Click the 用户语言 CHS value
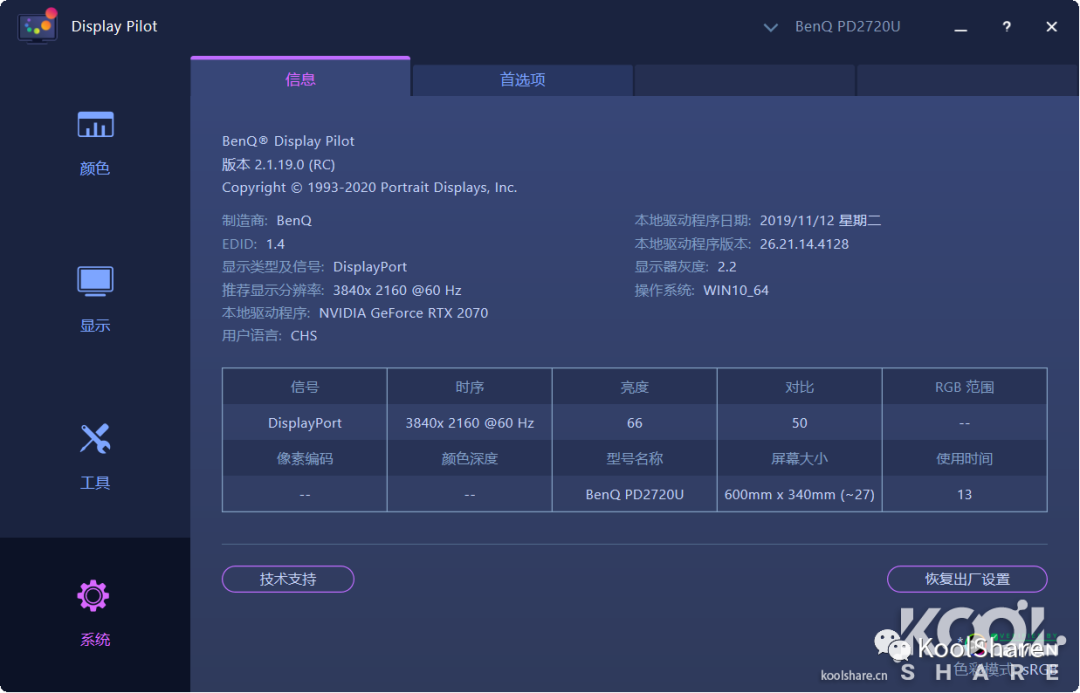The image size is (1080, 693). pyautogui.click(x=304, y=335)
